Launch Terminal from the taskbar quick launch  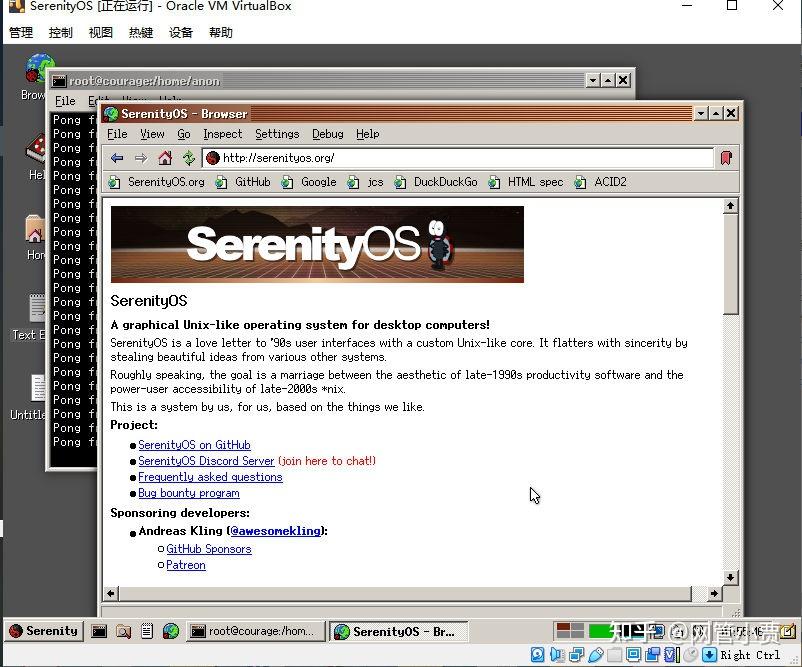coord(99,632)
